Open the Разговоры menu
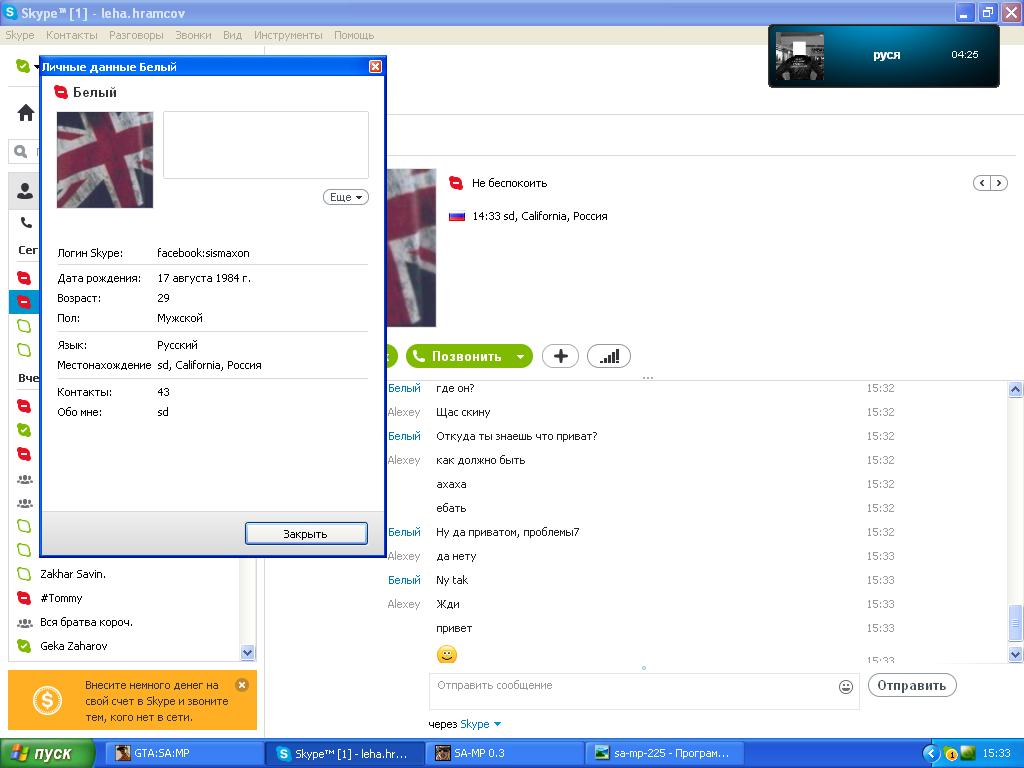 136,35
